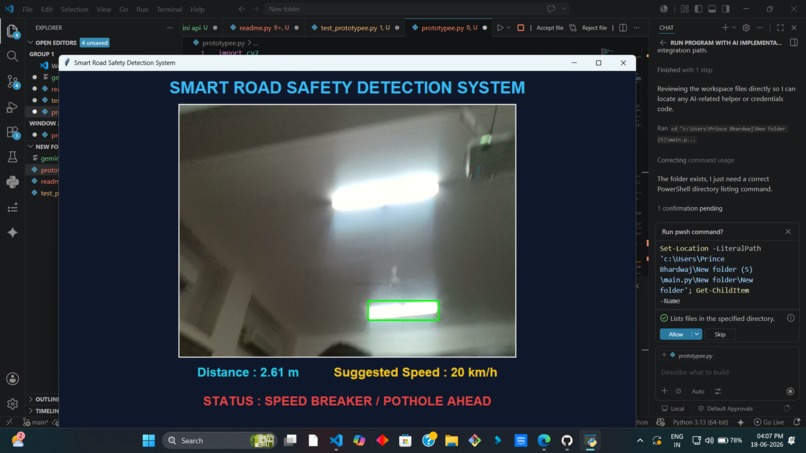This screenshot has height=453, width=806.
Task: Open chat settings gear icon
Action: (x=746, y=28)
